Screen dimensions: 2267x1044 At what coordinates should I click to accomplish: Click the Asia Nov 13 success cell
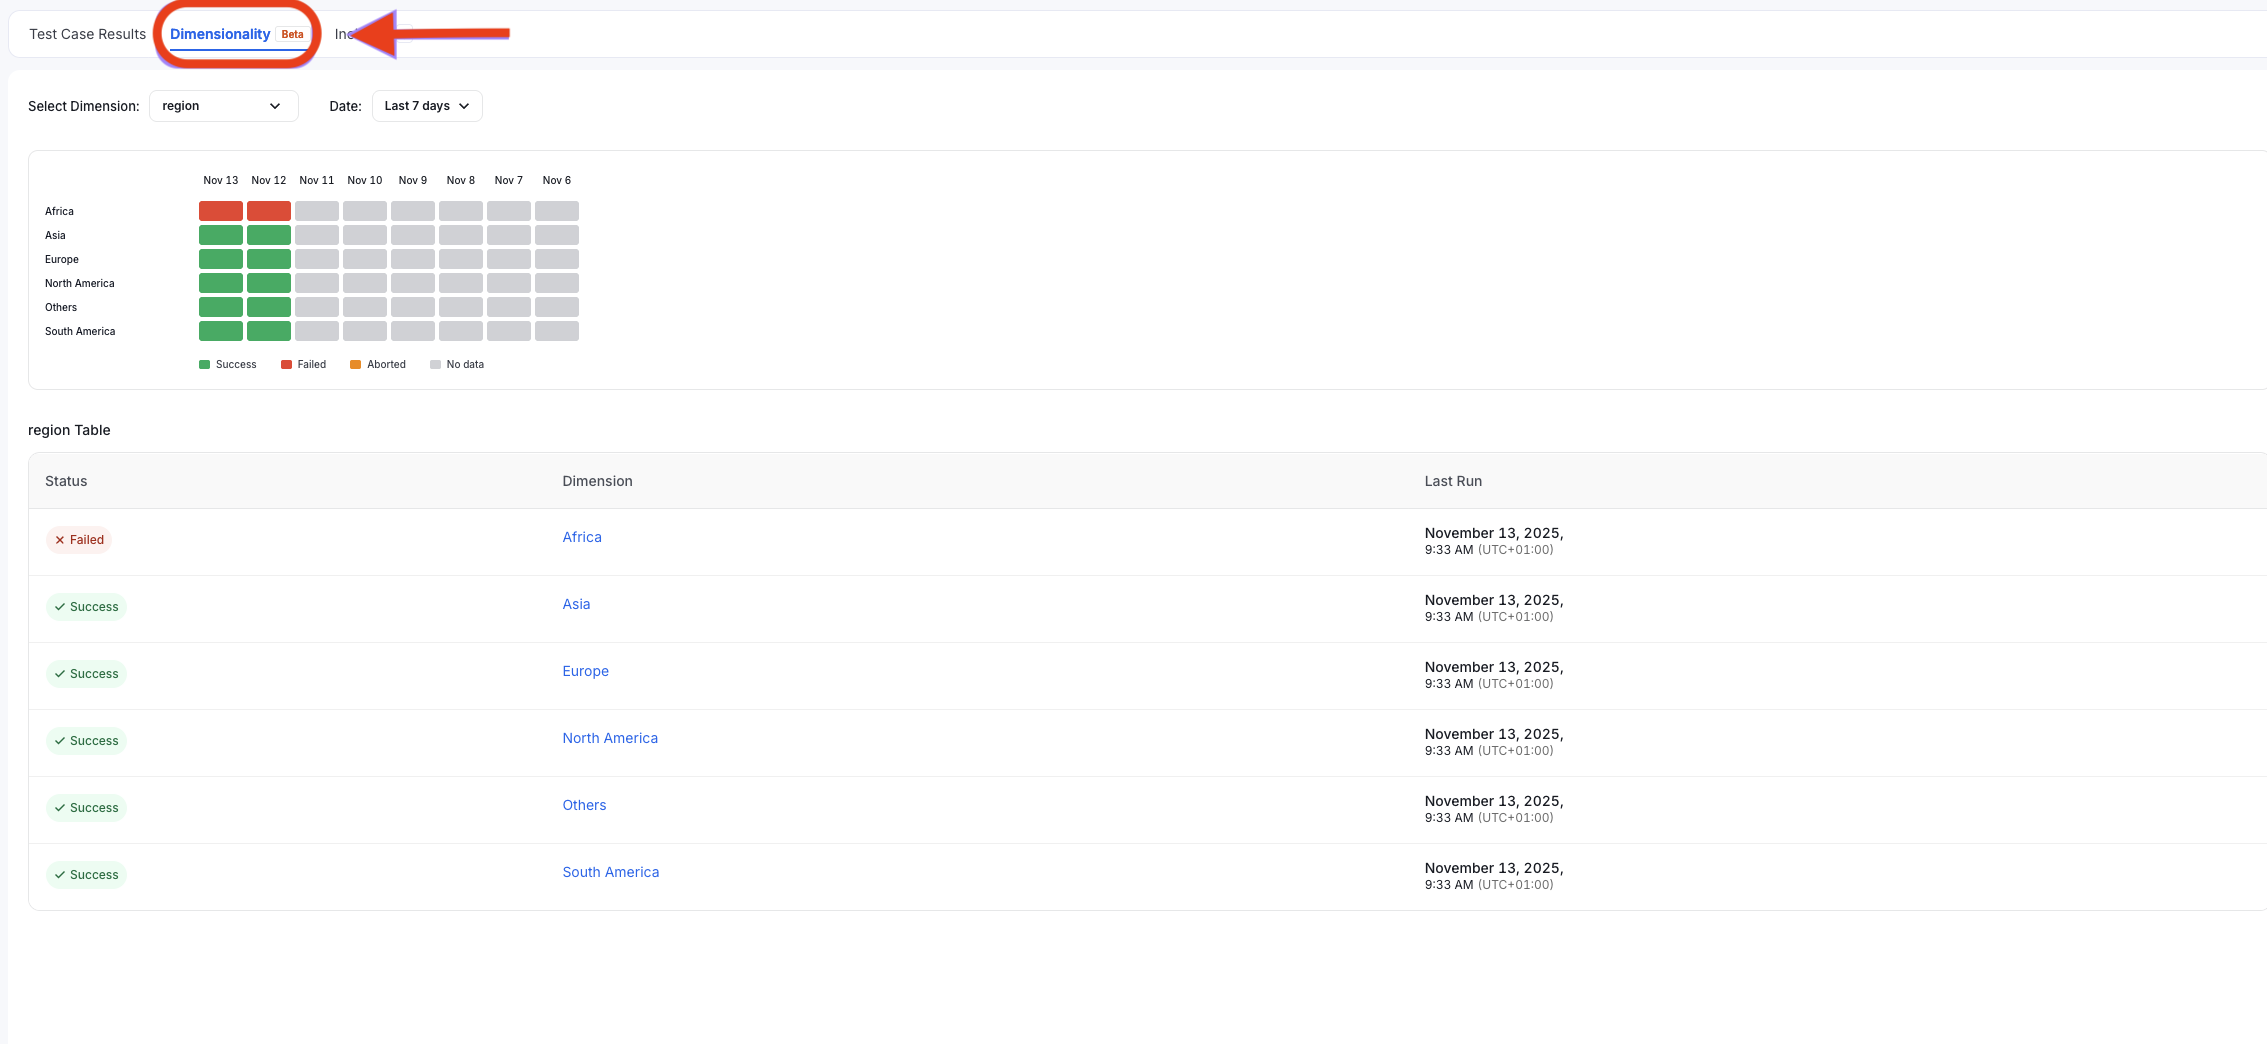pos(221,235)
